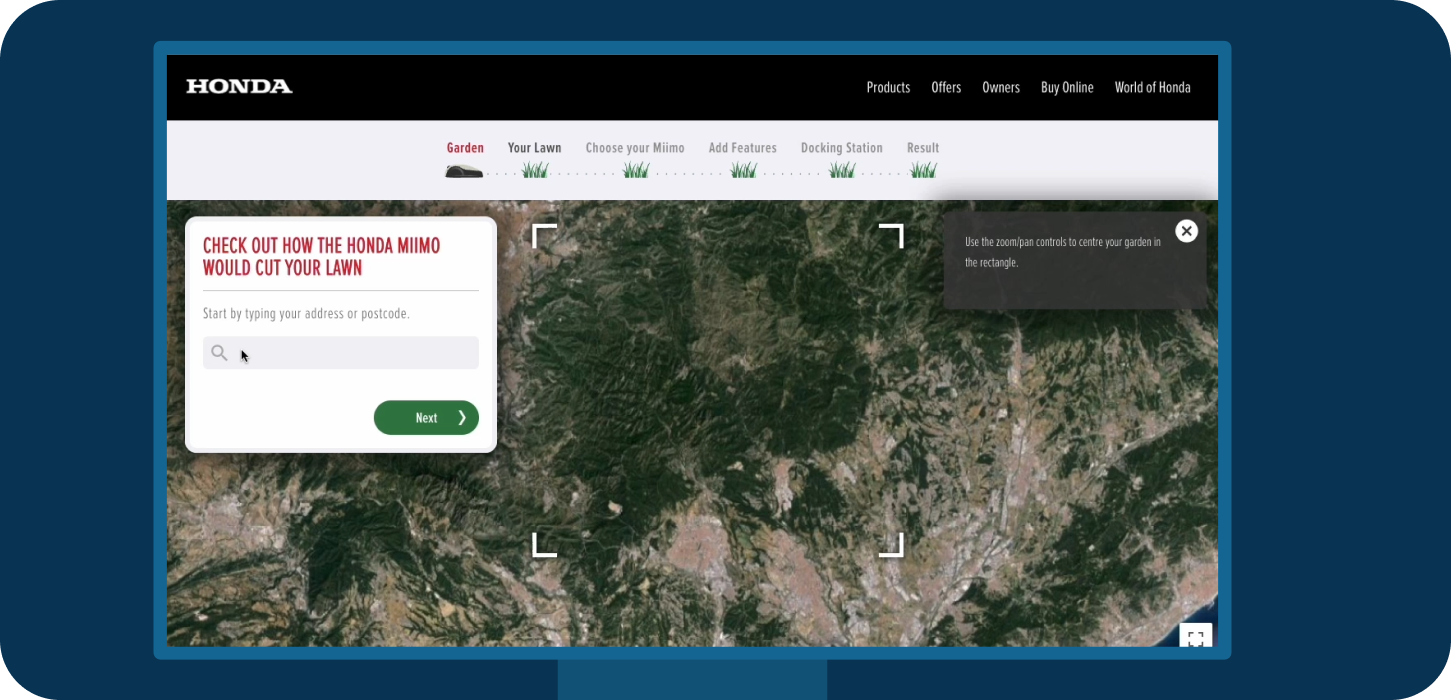This screenshot has height=700, width=1451.
Task: Click the green Next button
Action: [x=426, y=418]
